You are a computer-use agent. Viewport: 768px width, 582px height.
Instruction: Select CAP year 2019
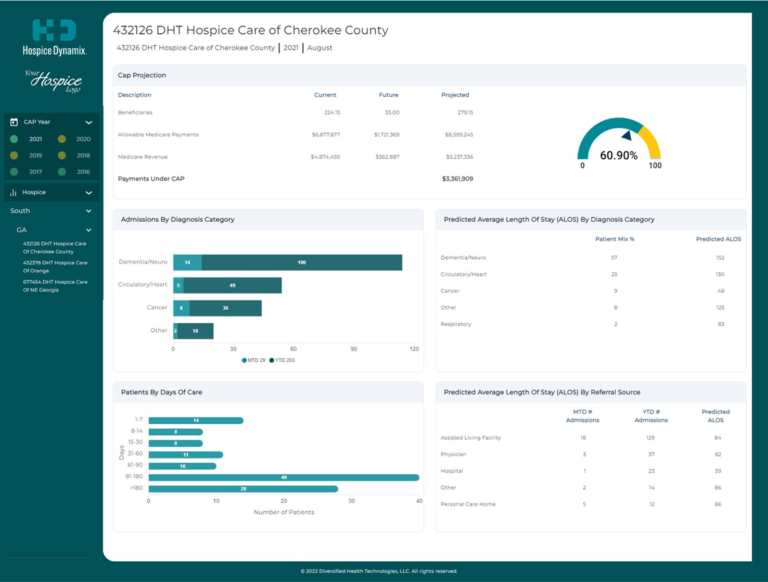pos(27,155)
